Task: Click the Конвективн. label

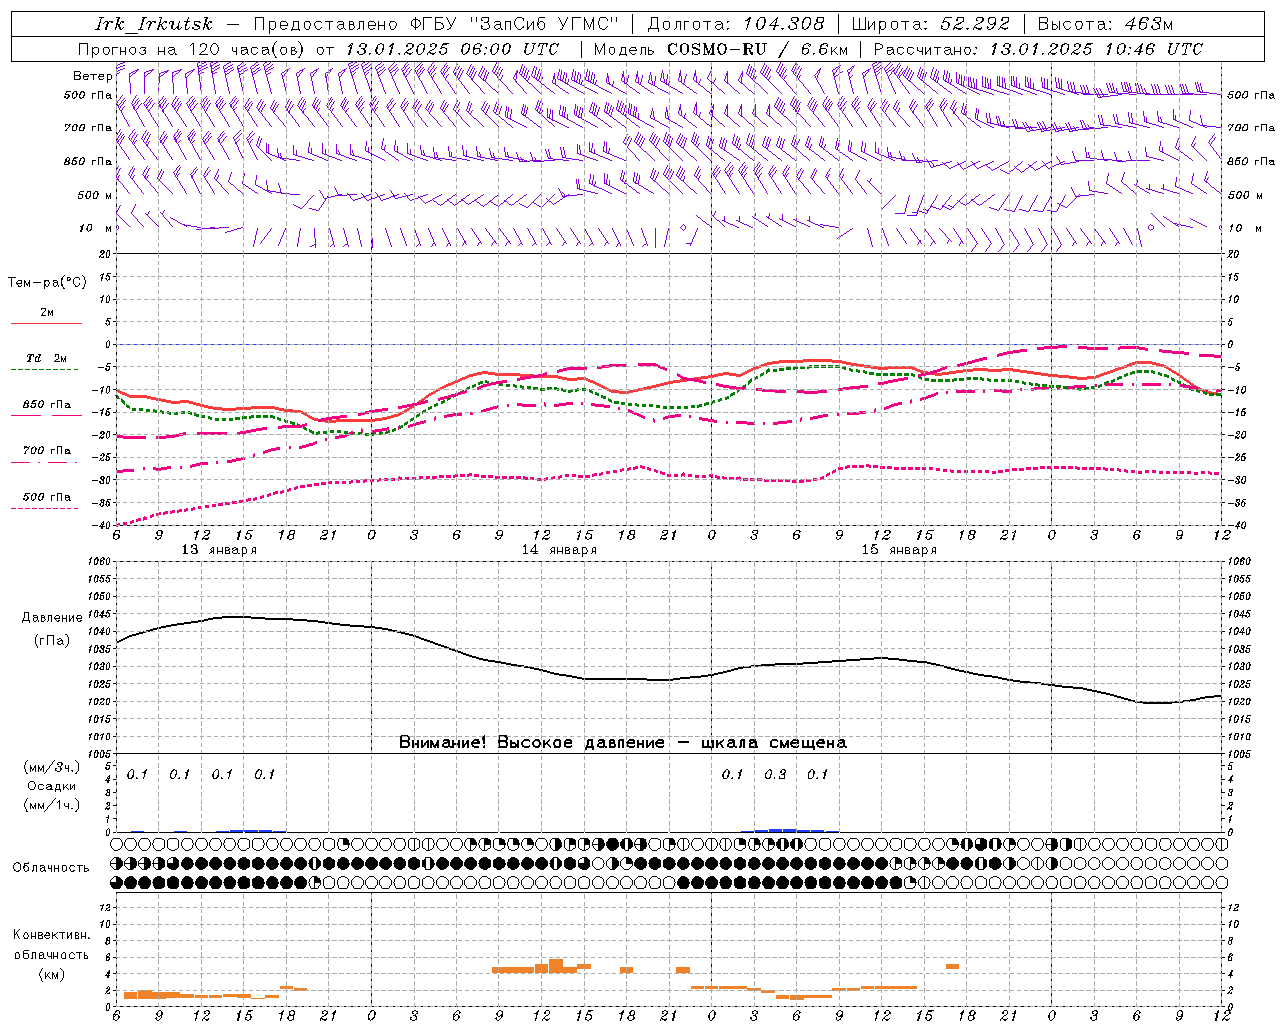Action: [x=51, y=935]
